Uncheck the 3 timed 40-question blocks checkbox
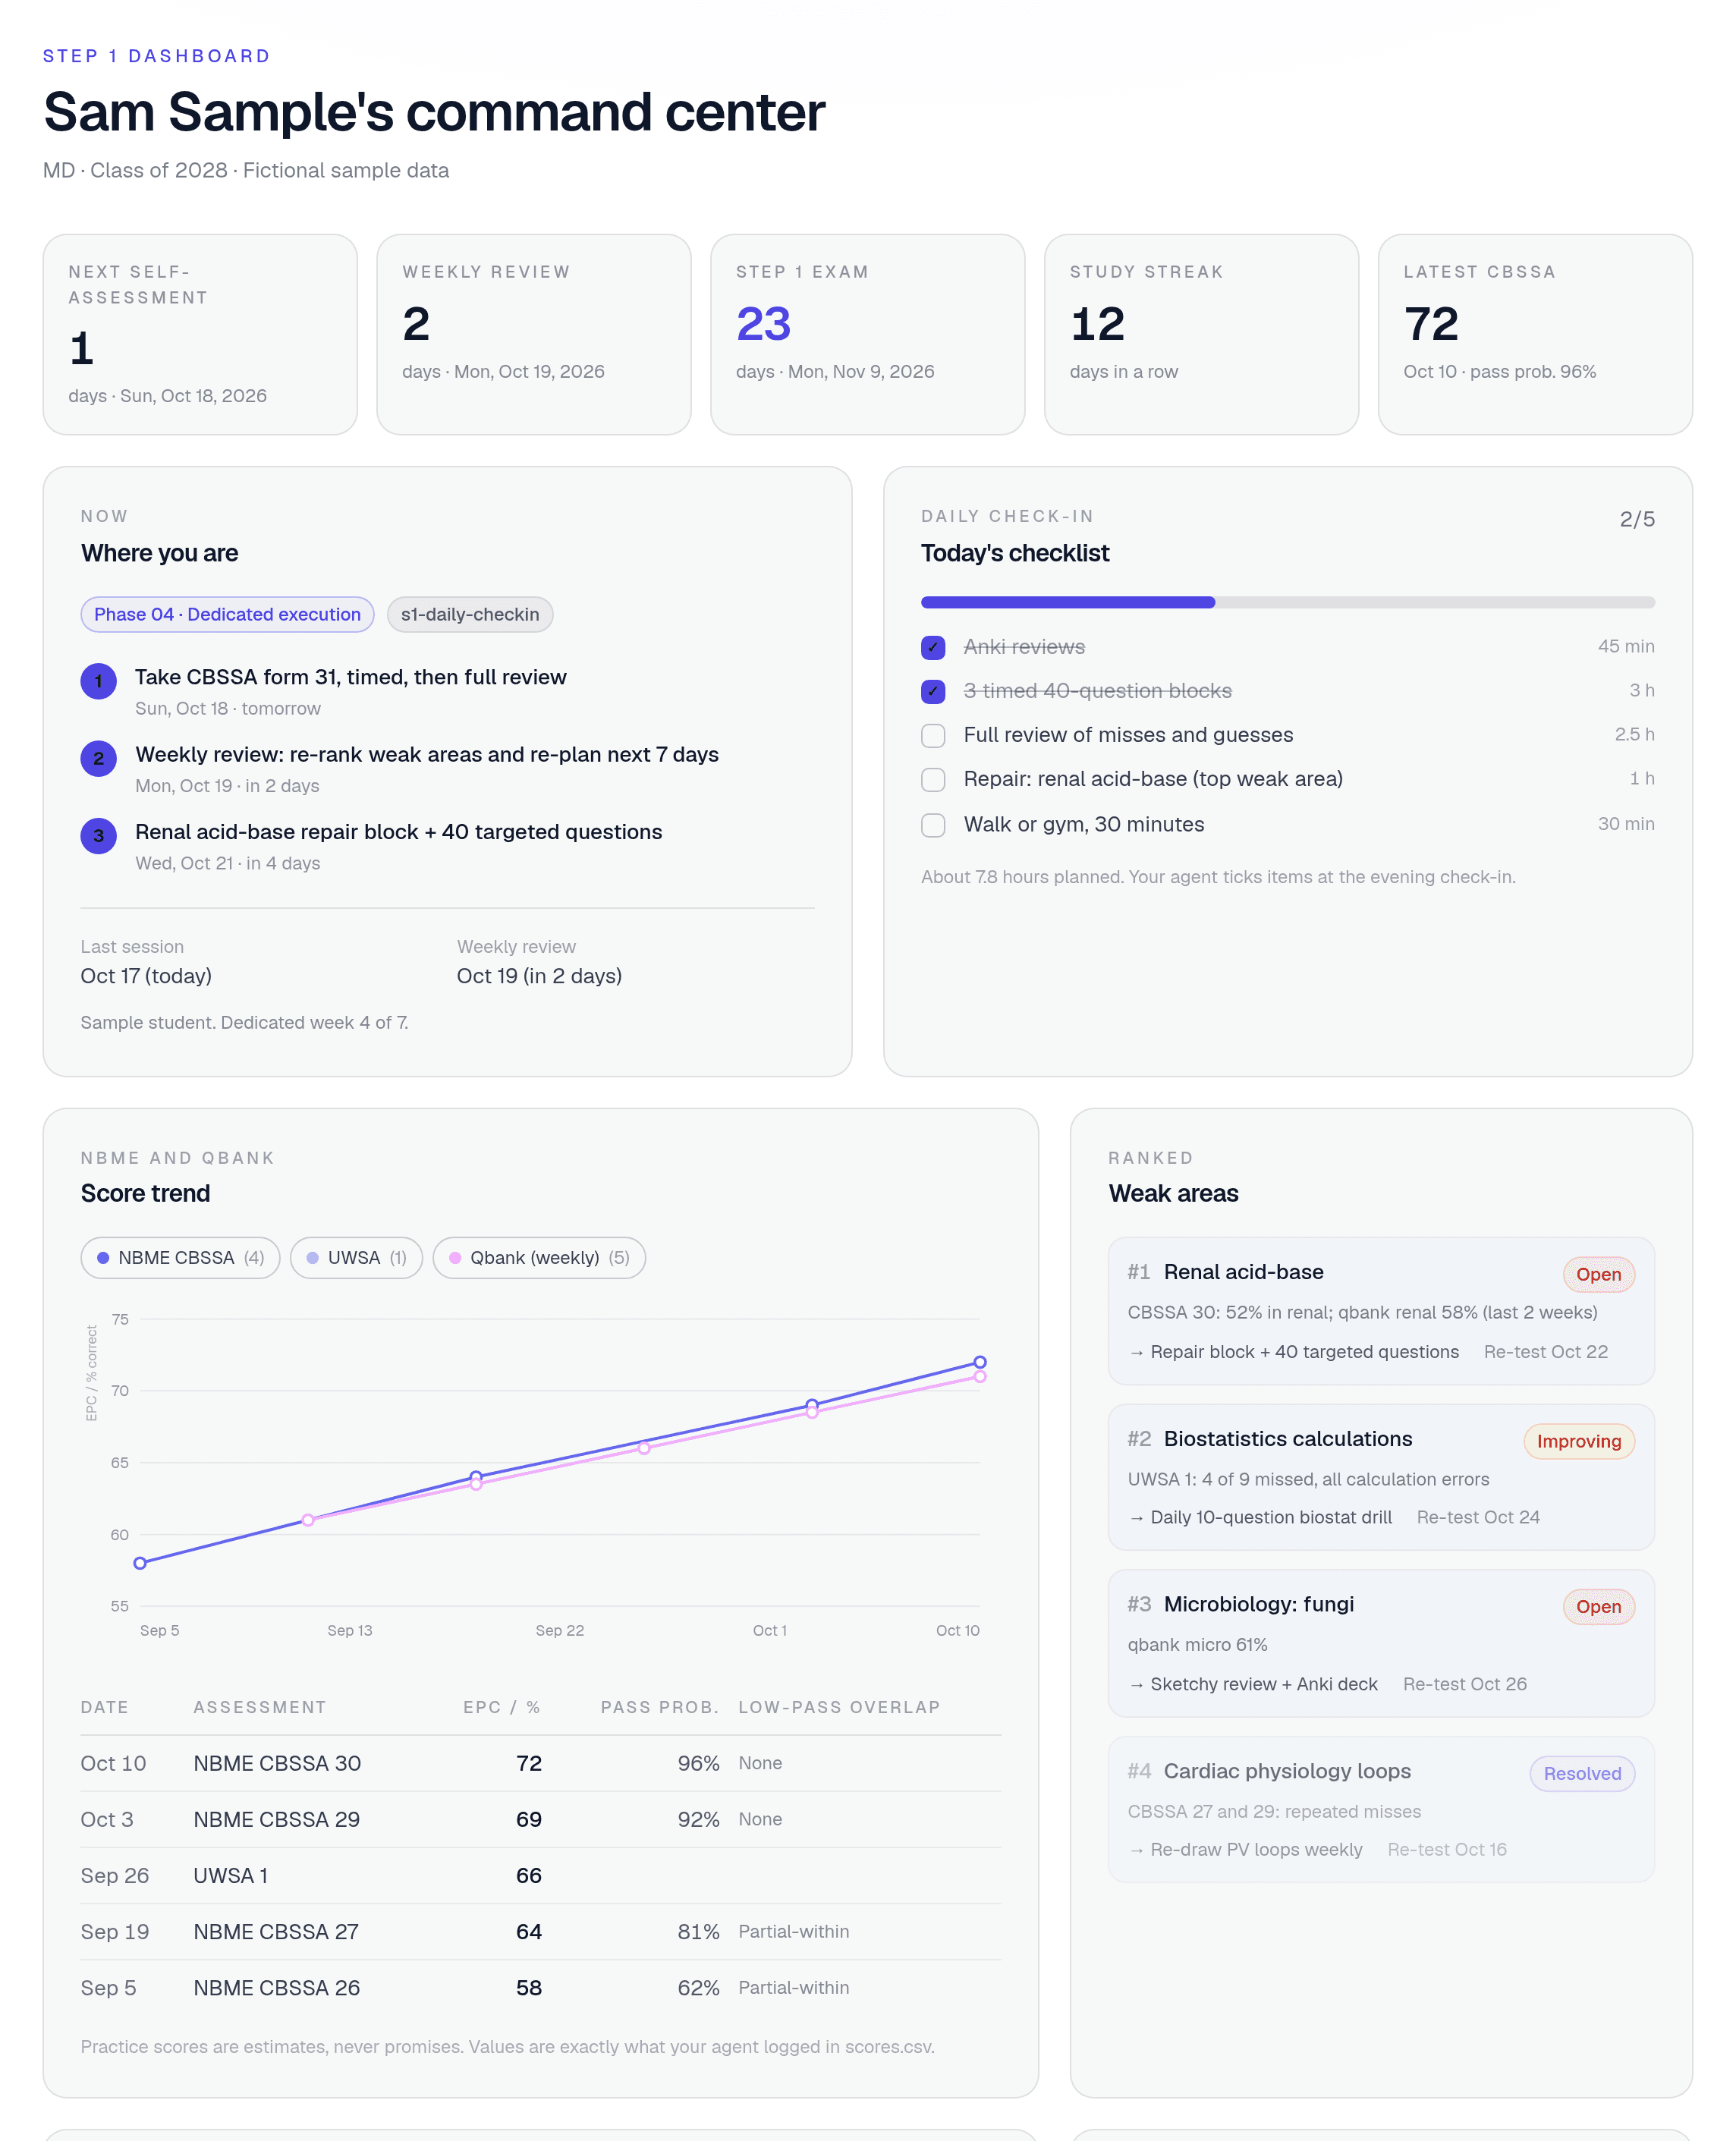Image resolution: width=1736 pixels, height=2141 pixels. pos(933,691)
